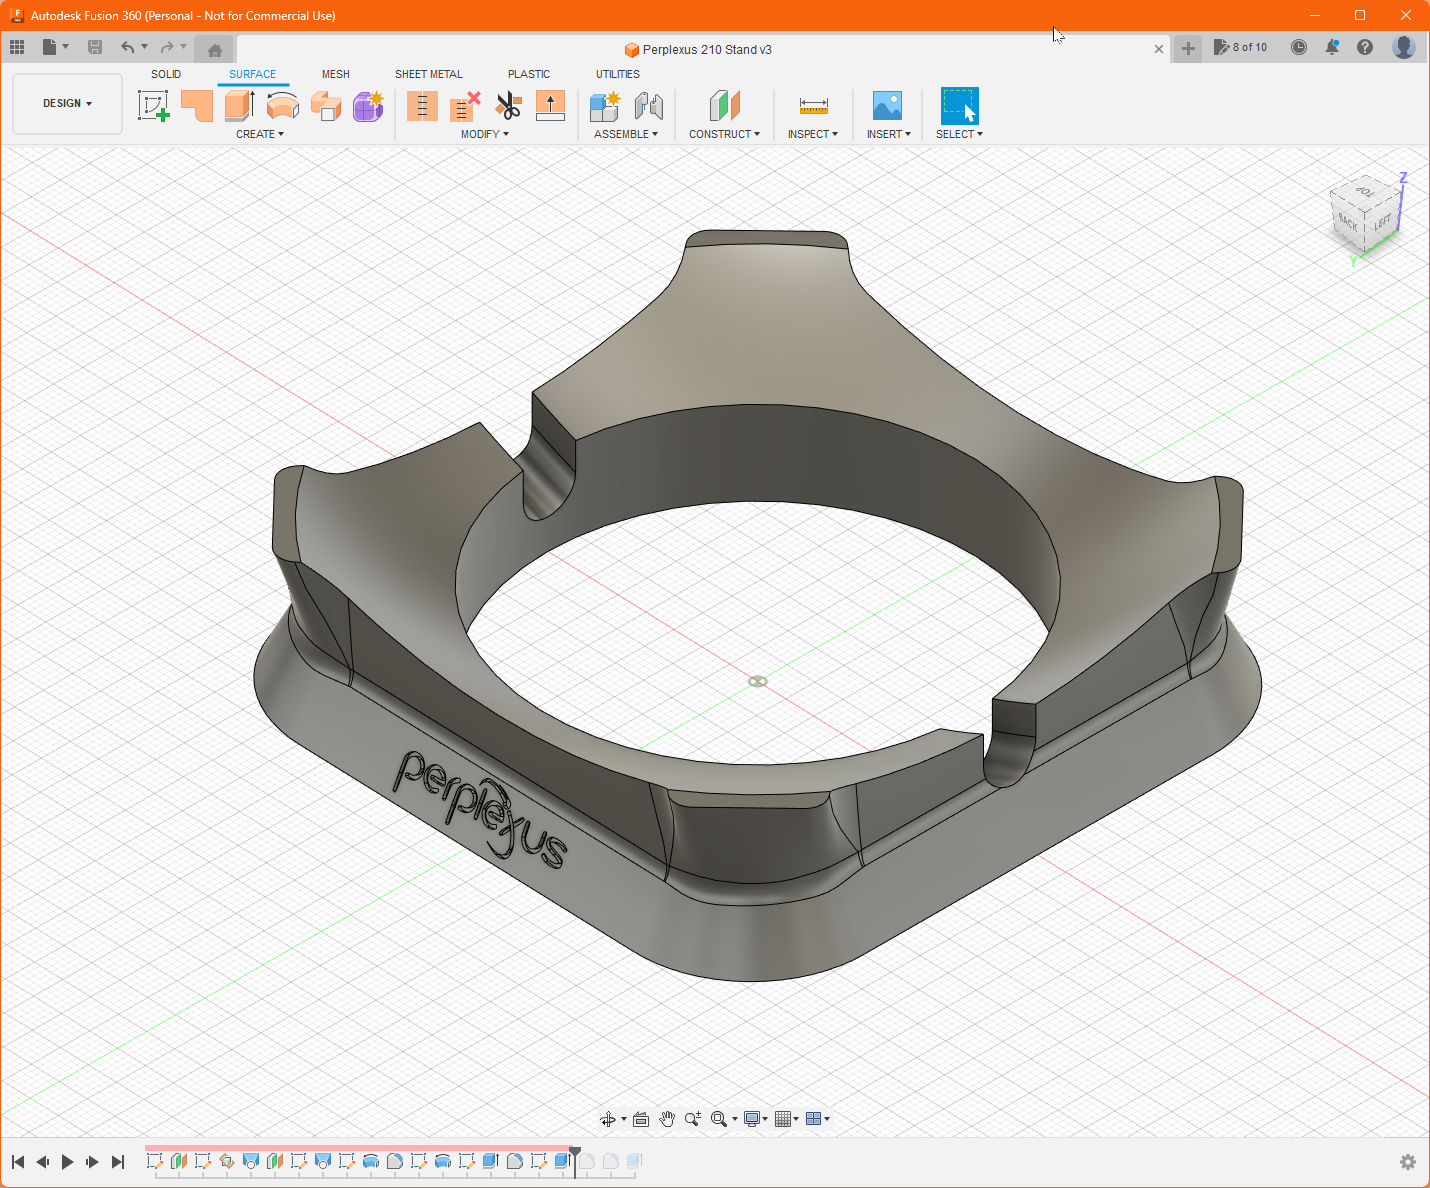
Task: Click the timeline history marker handle
Action: point(575,1153)
